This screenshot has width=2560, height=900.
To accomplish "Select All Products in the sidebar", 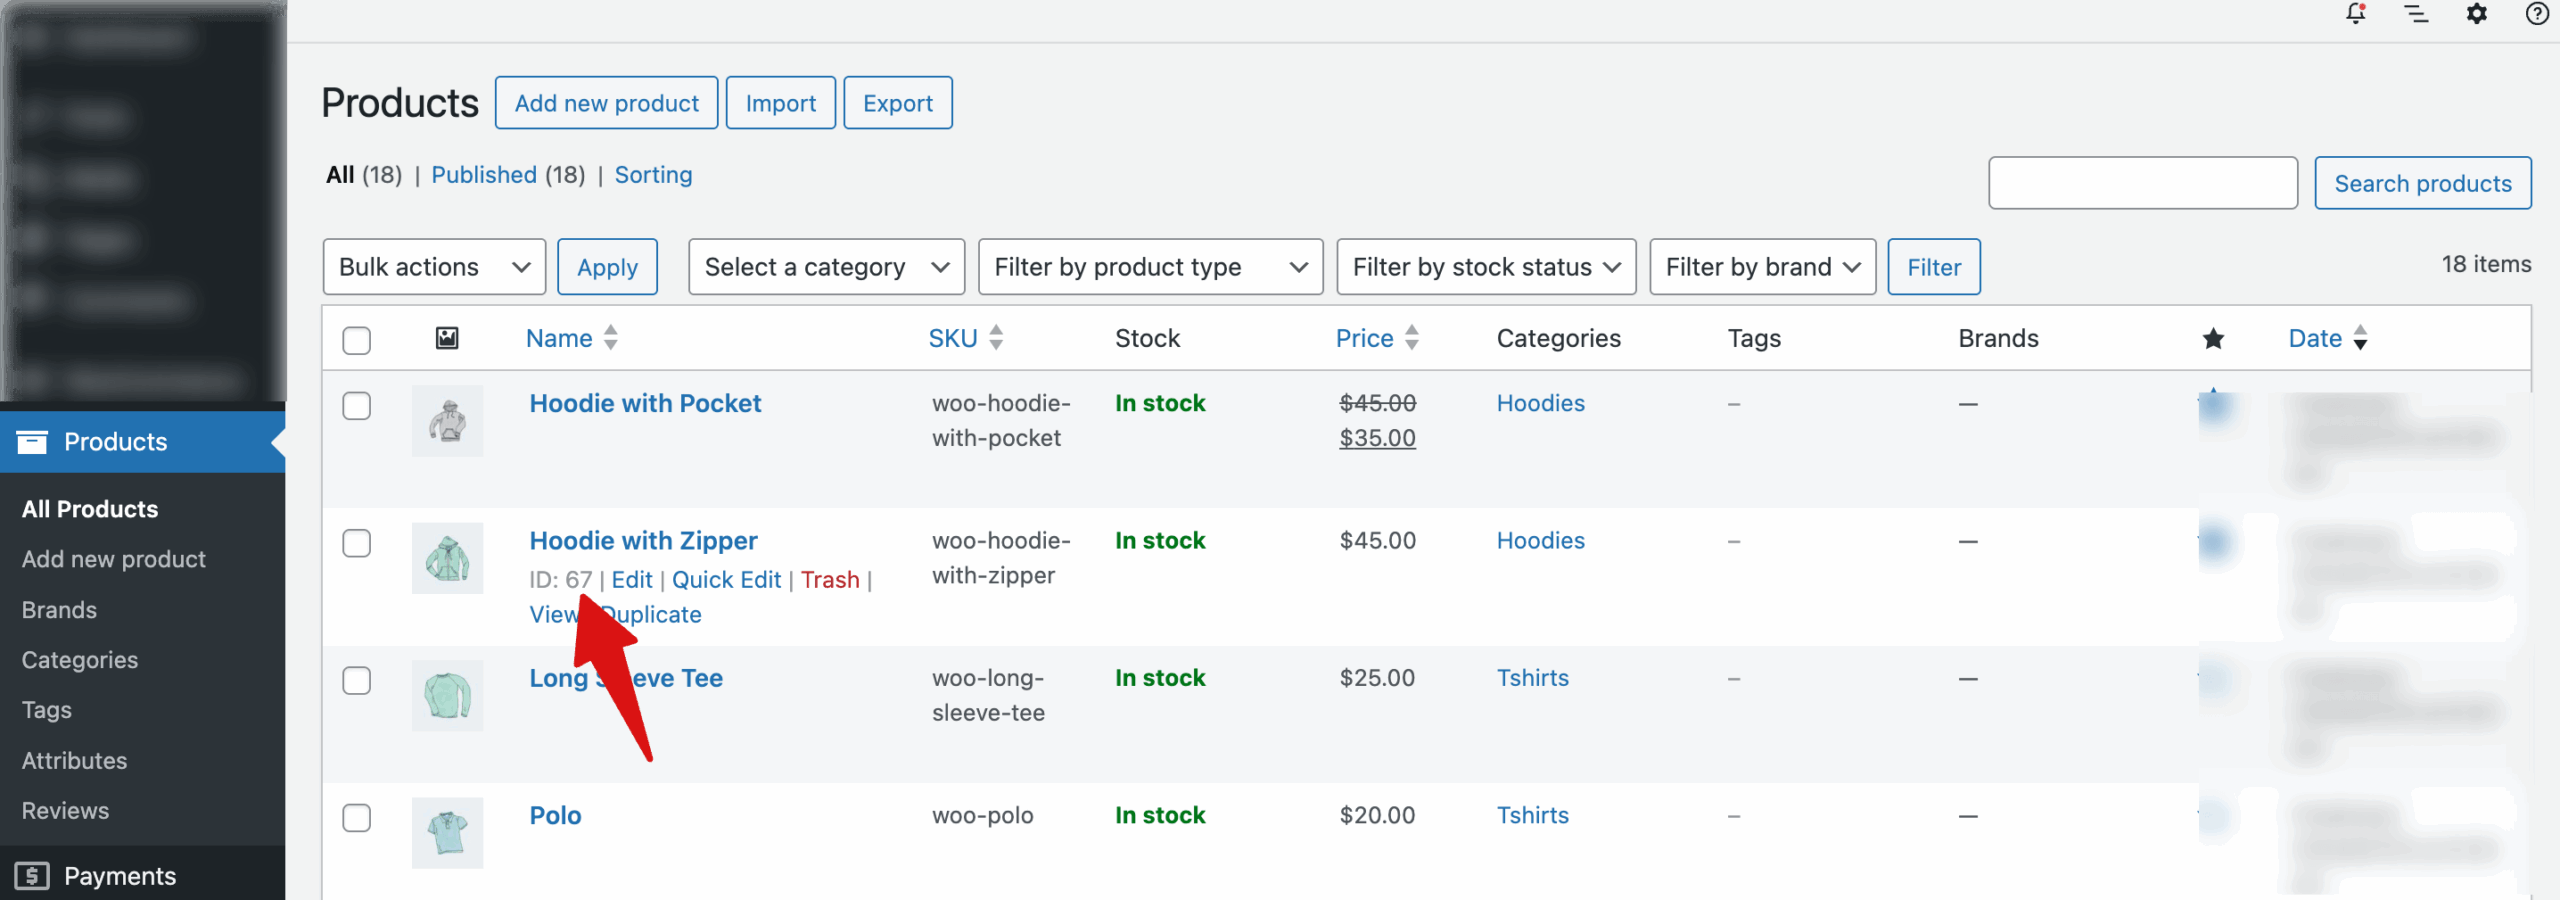I will point(90,509).
